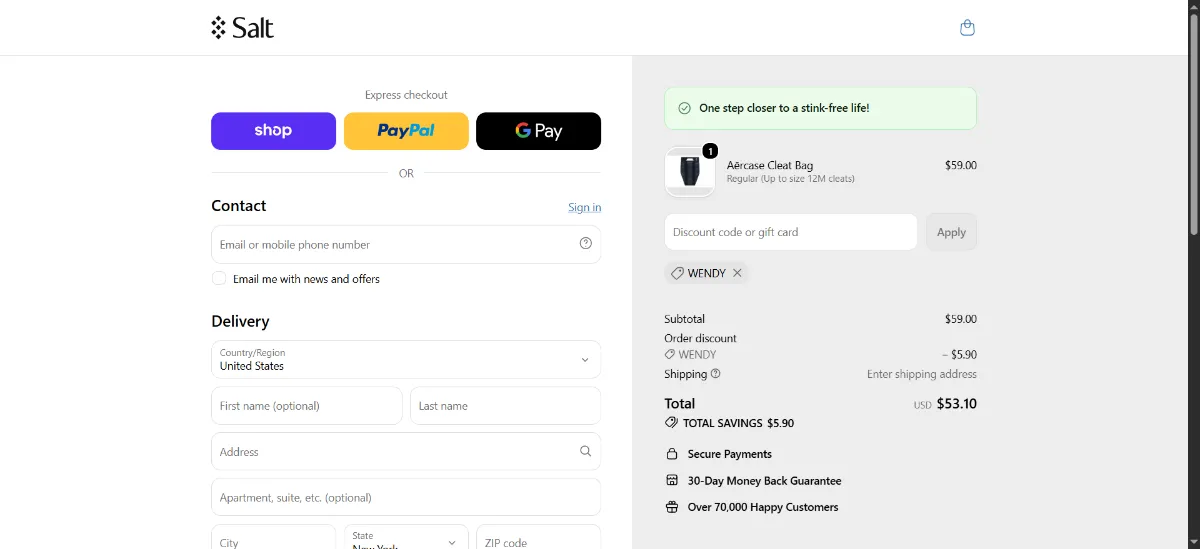Follow the Sign in link
Screen dimensions: 1200x549
pyautogui.click(x=585, y=207)
